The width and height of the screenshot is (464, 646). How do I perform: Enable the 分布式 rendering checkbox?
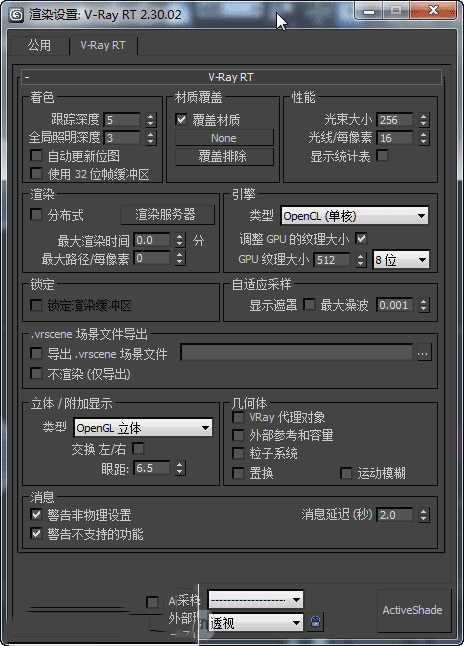(x=36, y=214)
